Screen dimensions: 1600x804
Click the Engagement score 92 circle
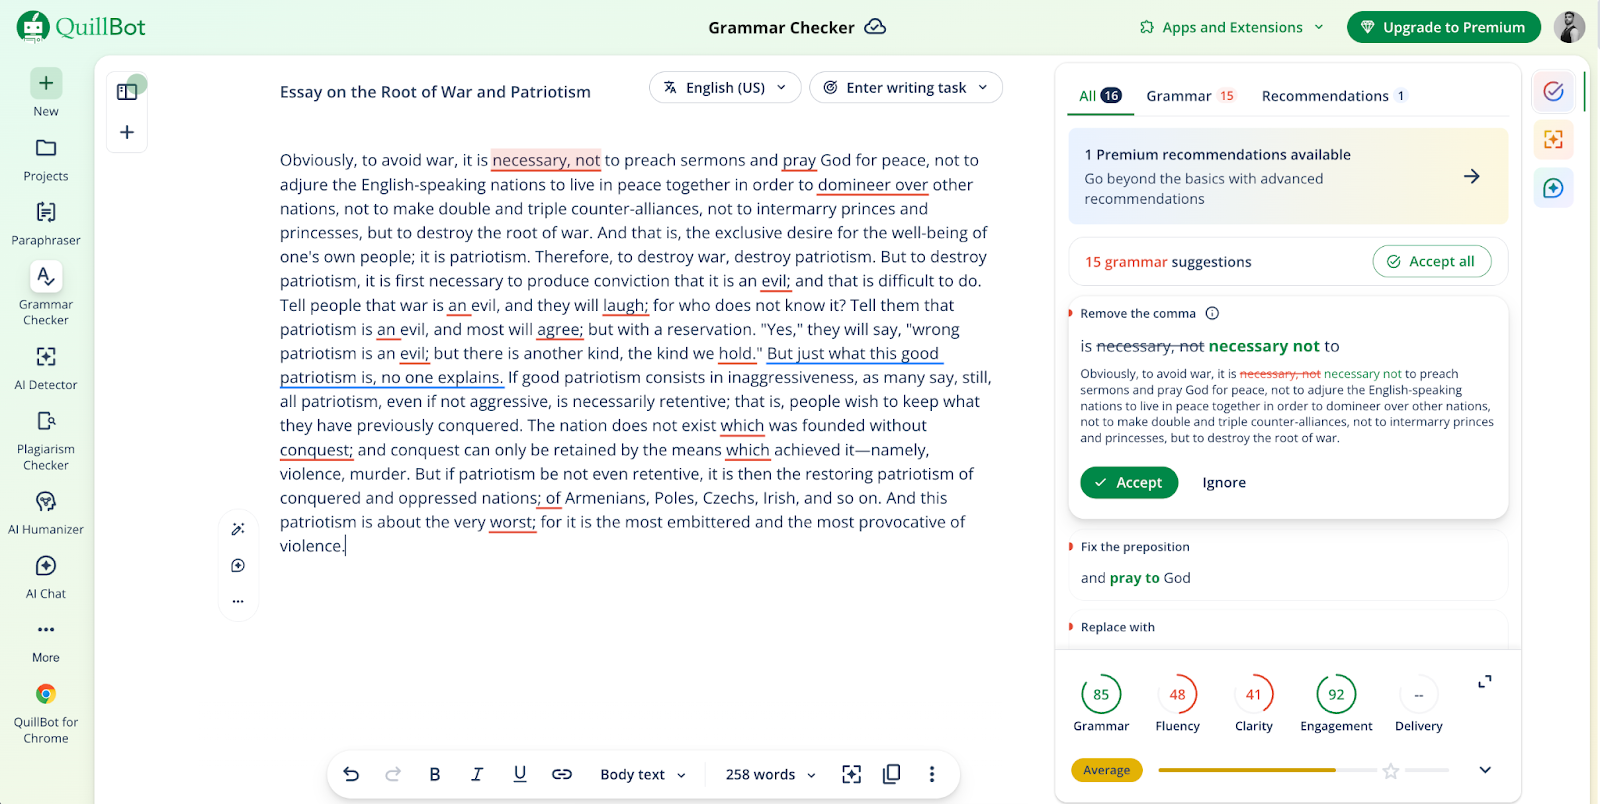[x=1336, y=694]
